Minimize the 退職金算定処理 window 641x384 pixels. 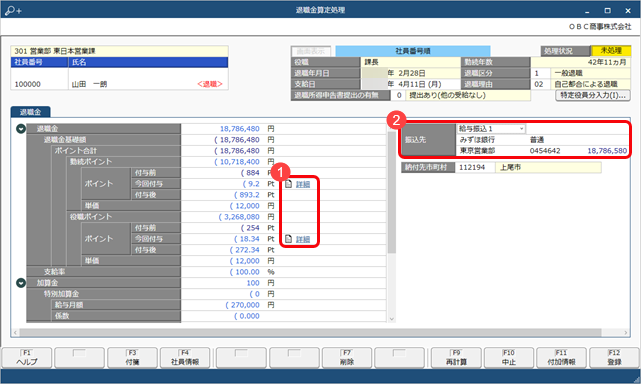pos(587,11)
